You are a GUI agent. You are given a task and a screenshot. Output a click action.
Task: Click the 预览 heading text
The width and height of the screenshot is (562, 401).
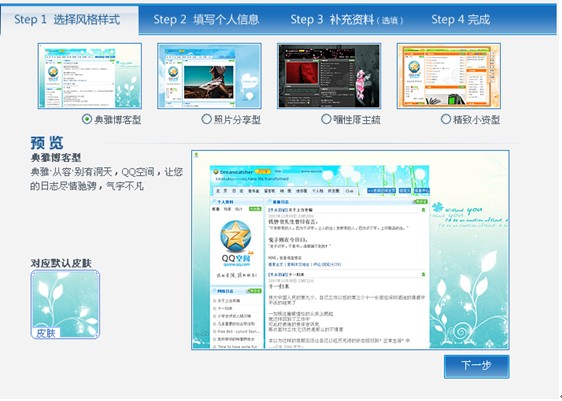(47, 143)
